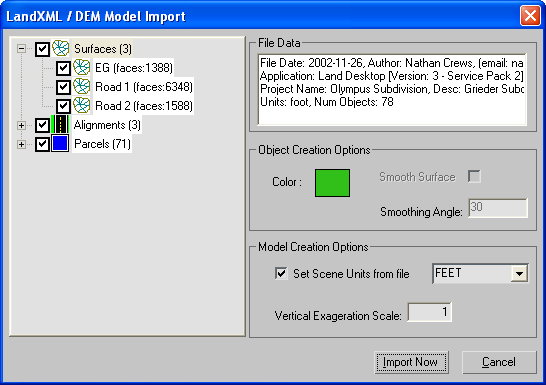Expand the Parcels tree node

21,144
